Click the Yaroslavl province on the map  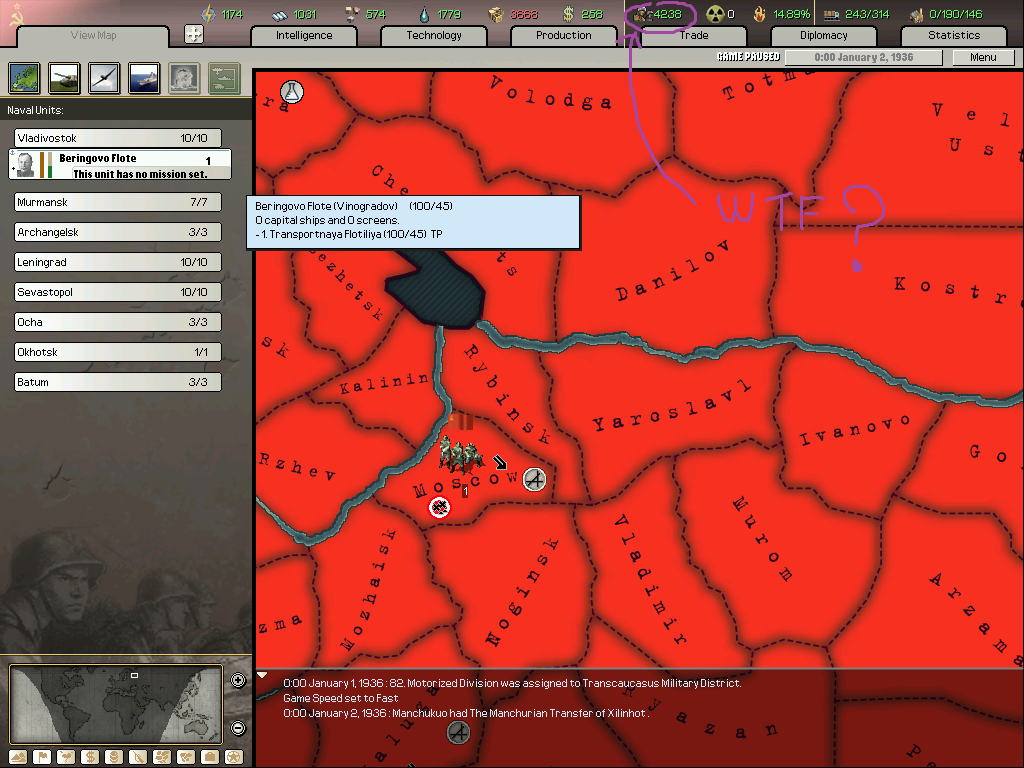click(x=671, y=408)
